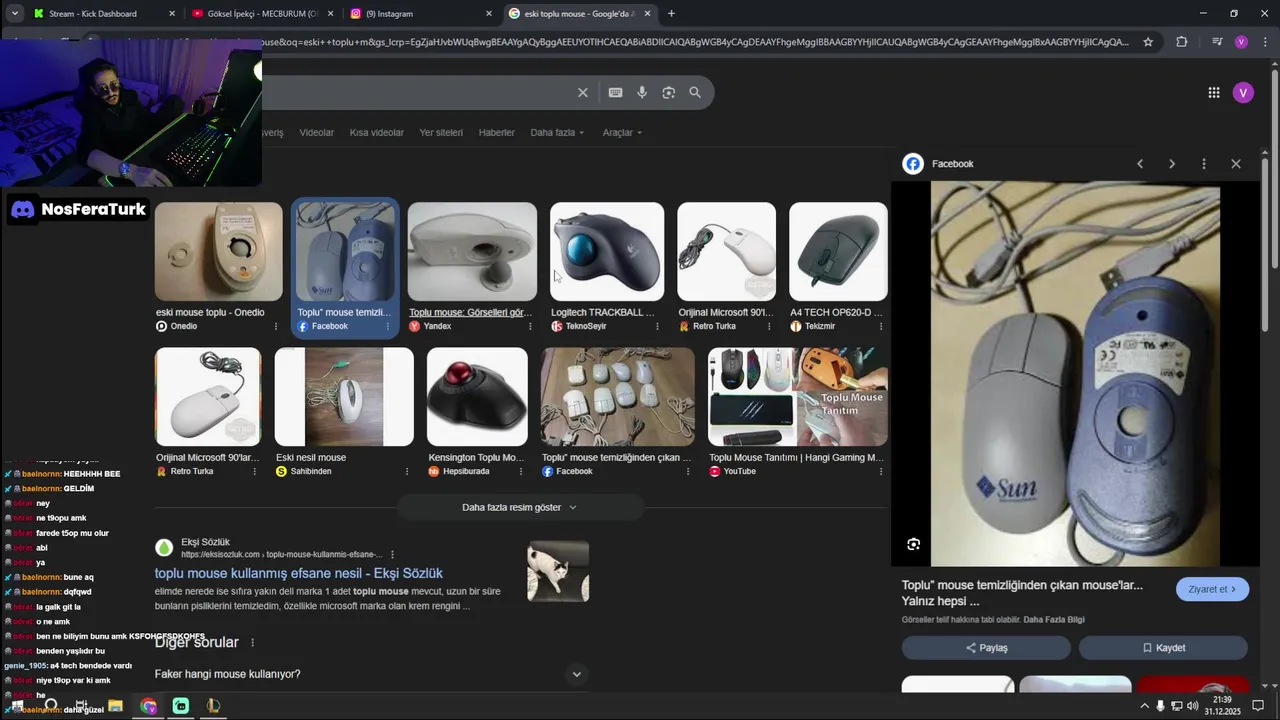Image resolution: width=1280 pixels, height=720 pixels.
Task: Open options next to 'Diğer sorular'
Action: pos(252,643)
